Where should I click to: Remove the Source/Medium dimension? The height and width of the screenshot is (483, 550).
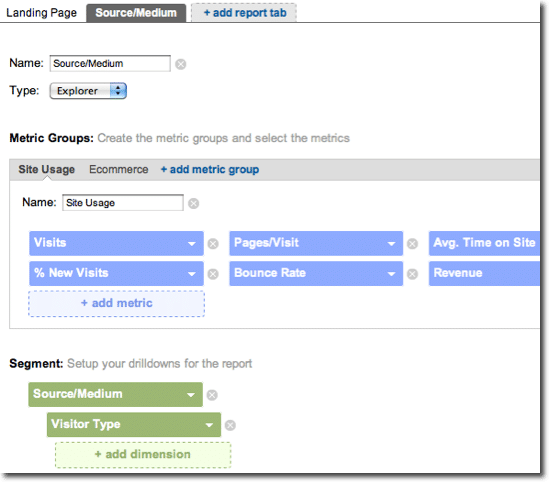coord(212,395)
